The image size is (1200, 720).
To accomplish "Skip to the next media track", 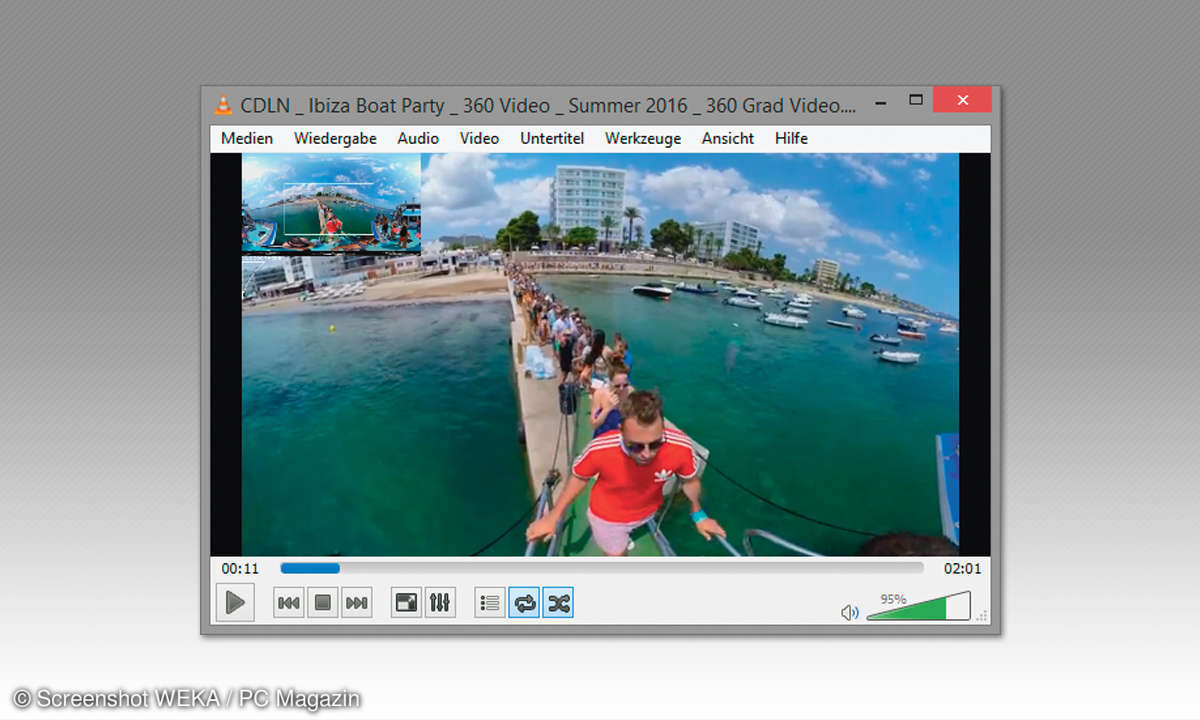I will point(357,603).
